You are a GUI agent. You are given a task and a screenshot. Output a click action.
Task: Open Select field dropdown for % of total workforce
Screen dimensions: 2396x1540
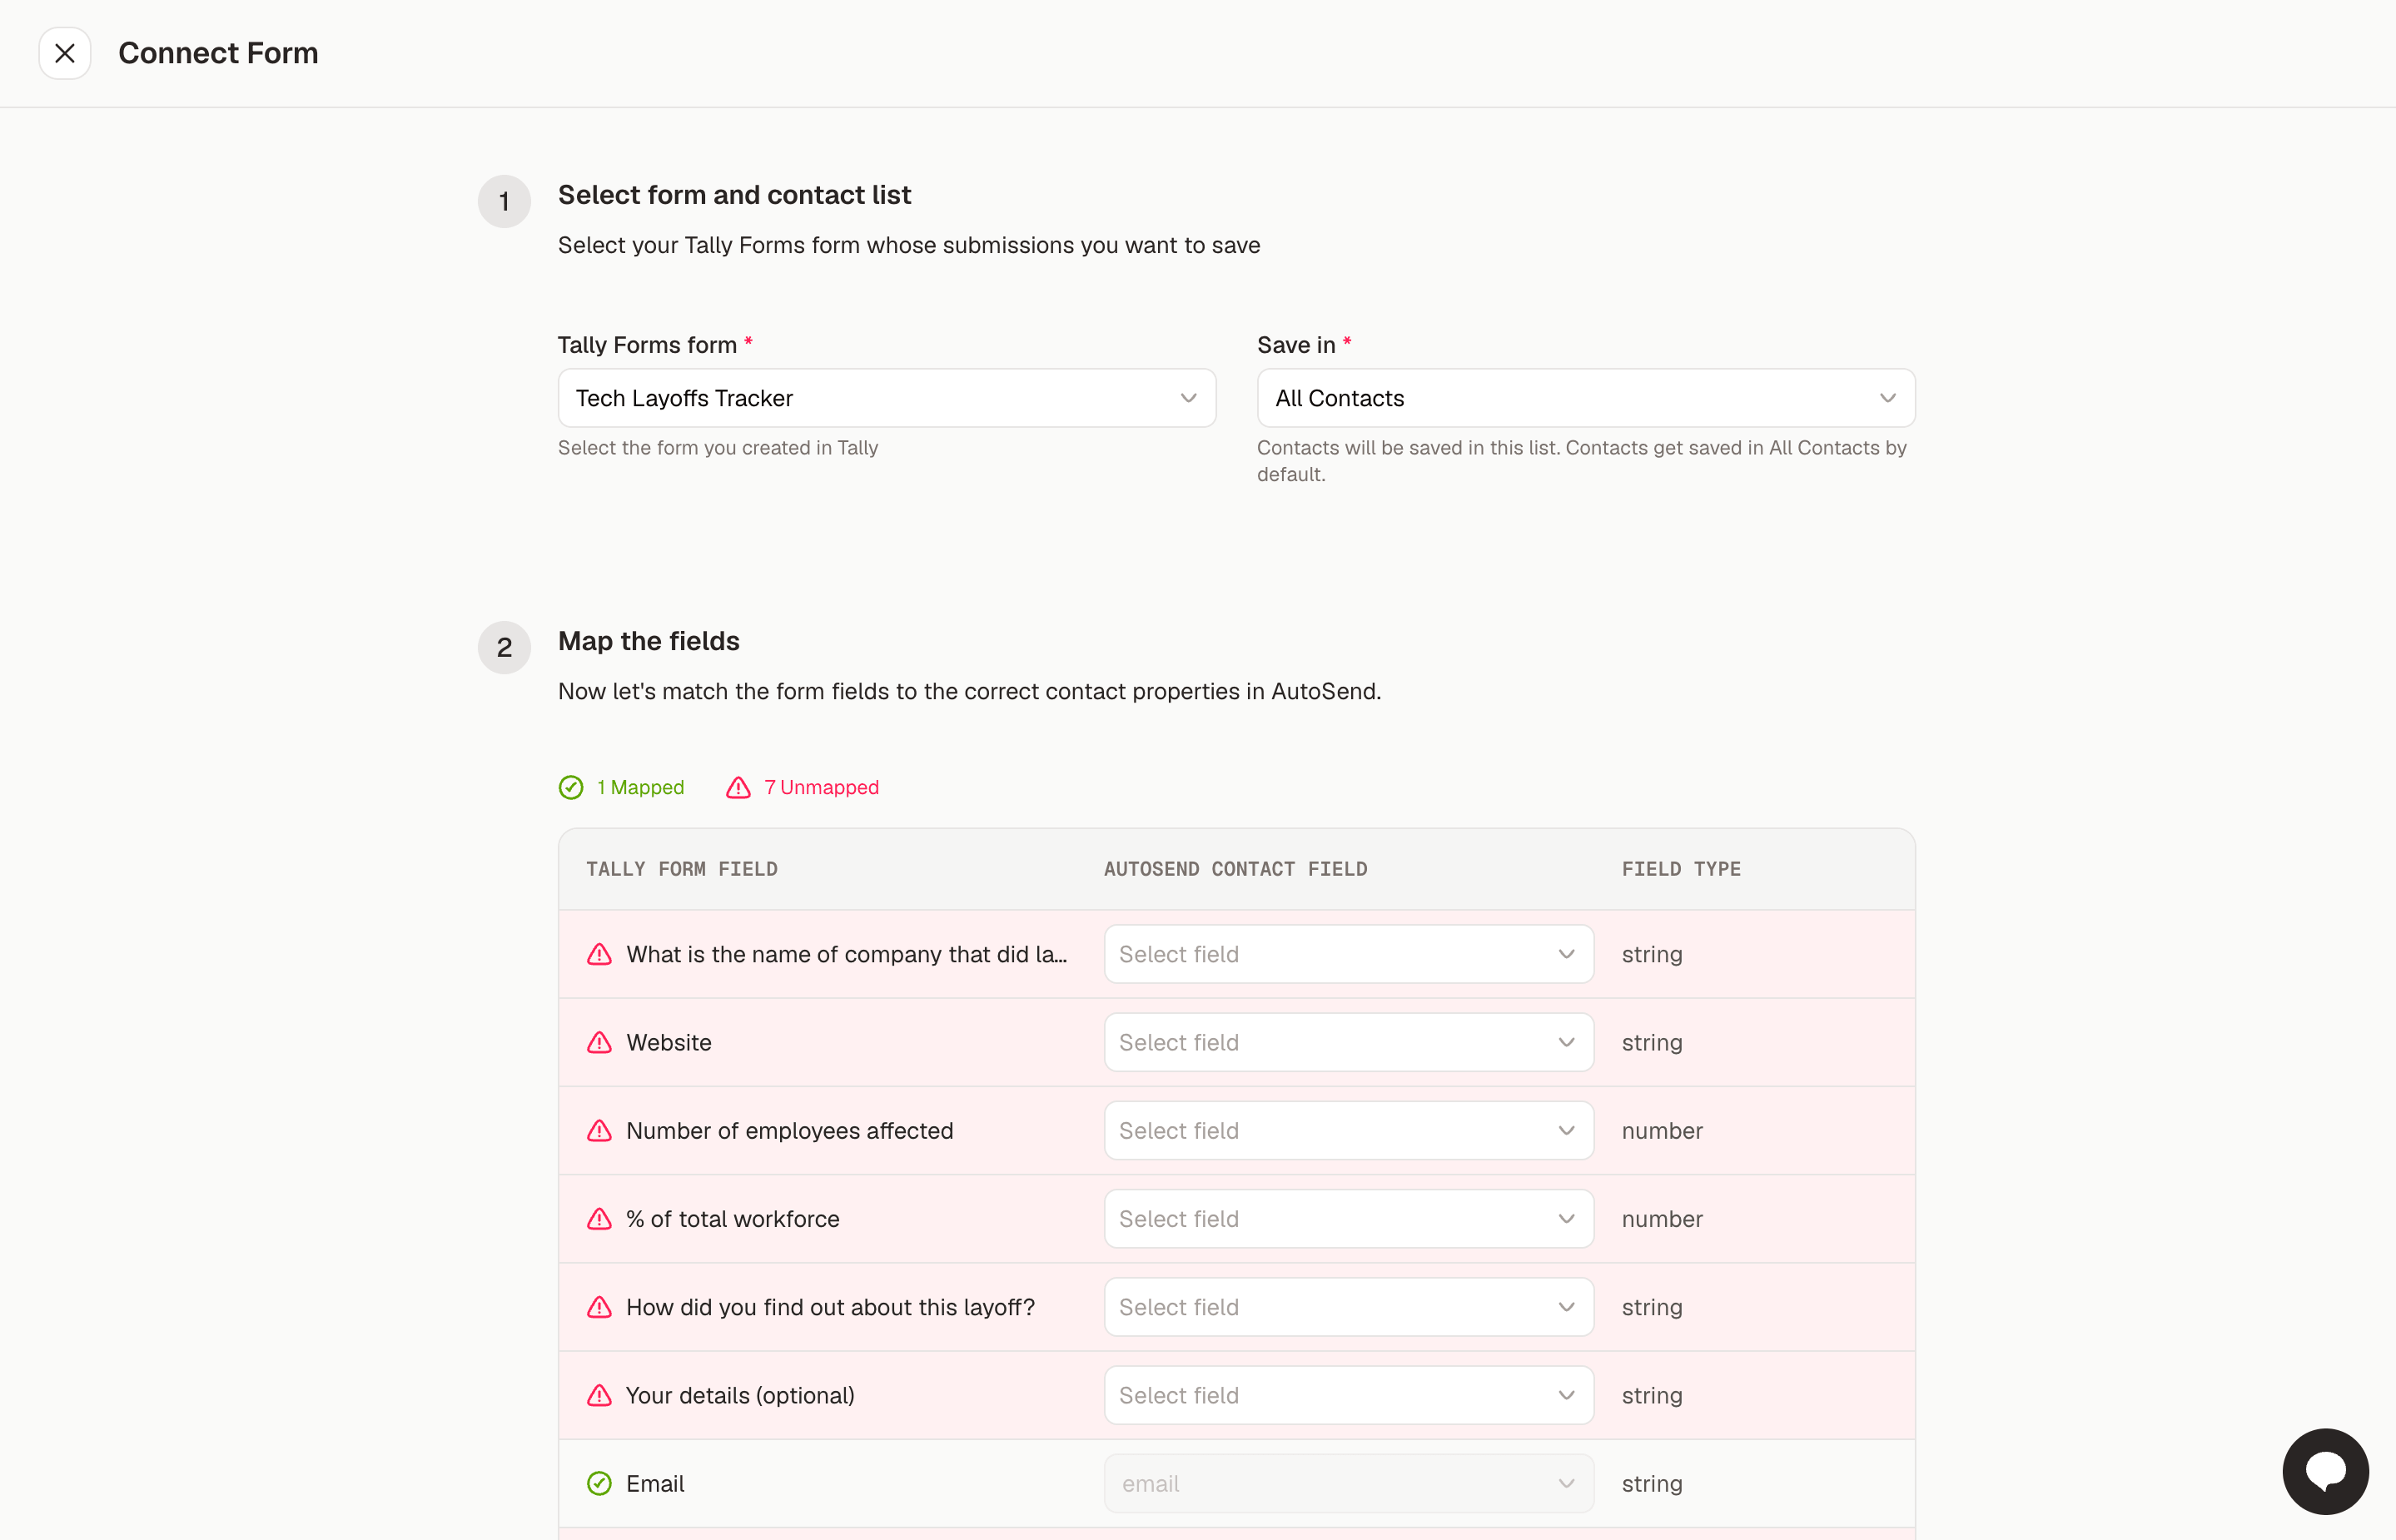(1349, 1218)
